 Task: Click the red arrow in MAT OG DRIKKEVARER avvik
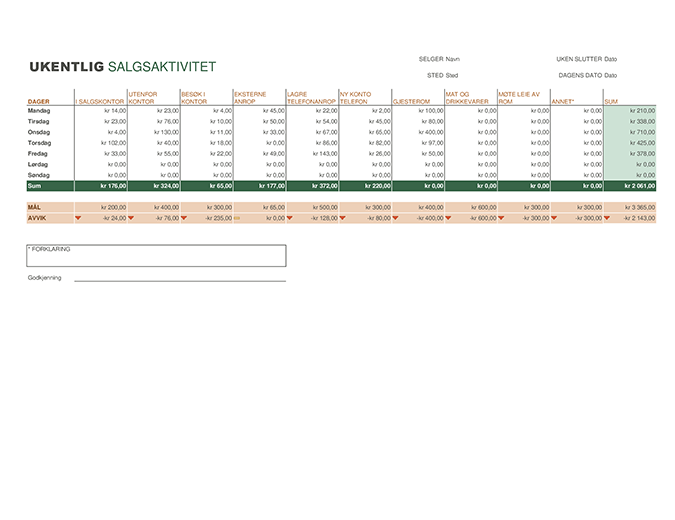448,218
